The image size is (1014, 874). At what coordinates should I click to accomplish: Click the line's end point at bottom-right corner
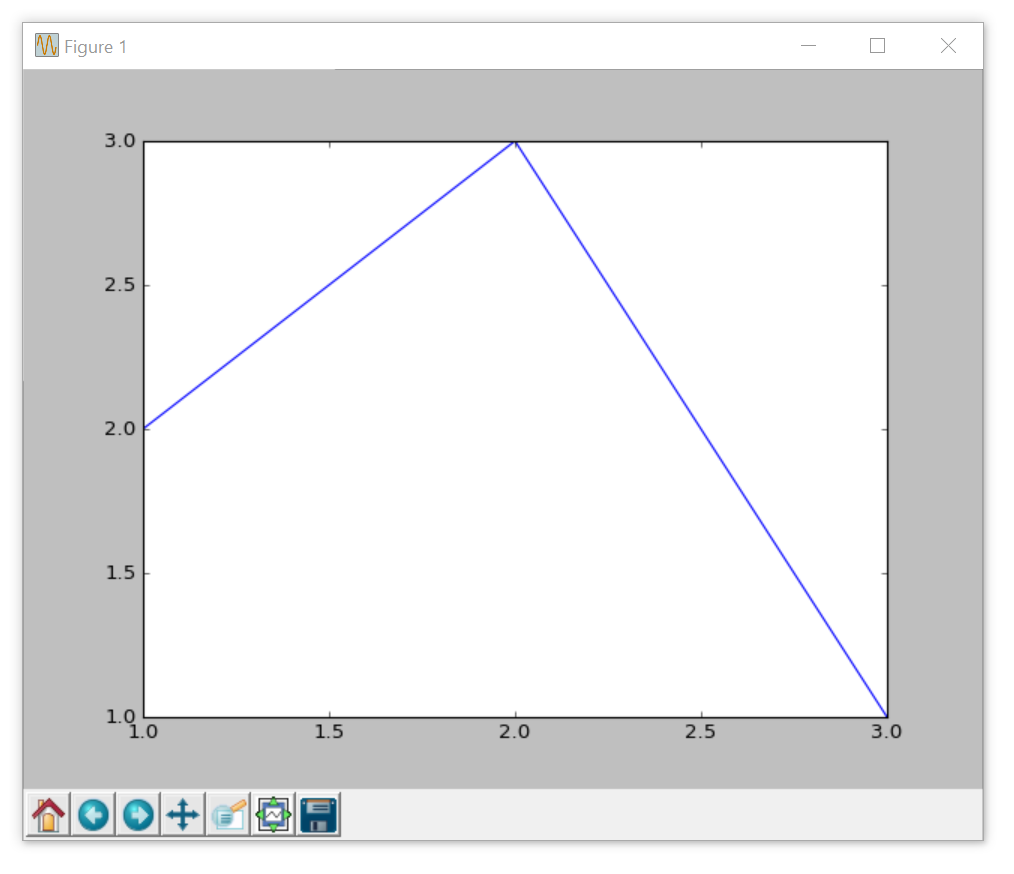pos(886,716)
